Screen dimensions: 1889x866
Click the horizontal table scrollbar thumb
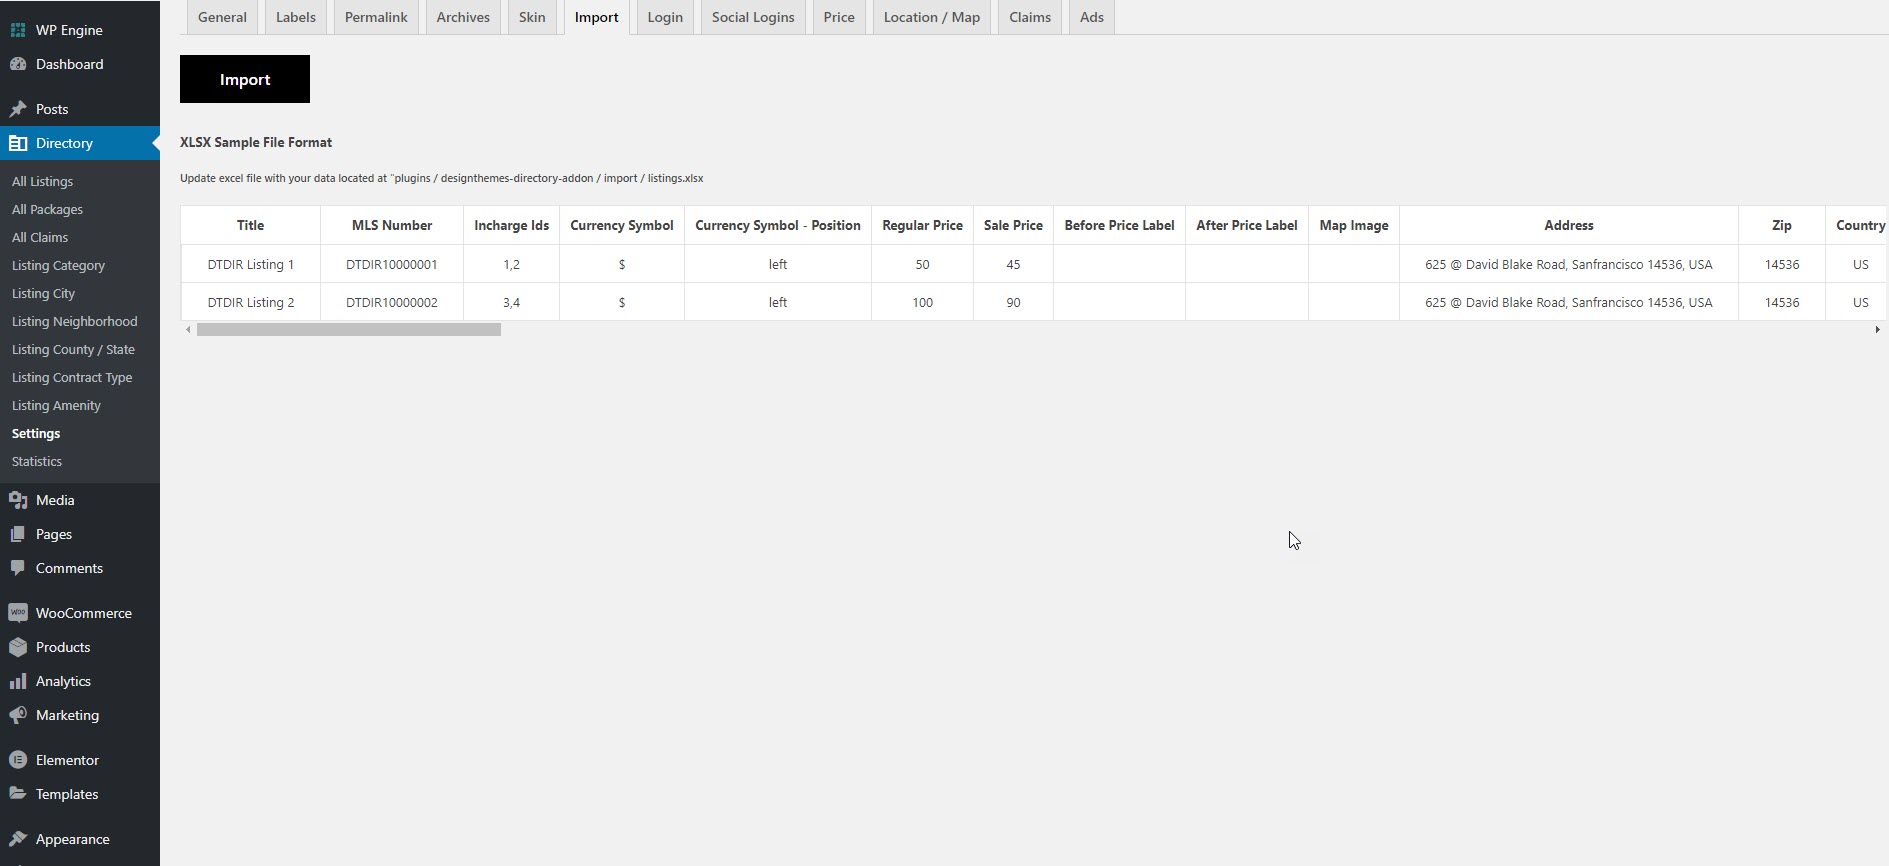[349, 329]
